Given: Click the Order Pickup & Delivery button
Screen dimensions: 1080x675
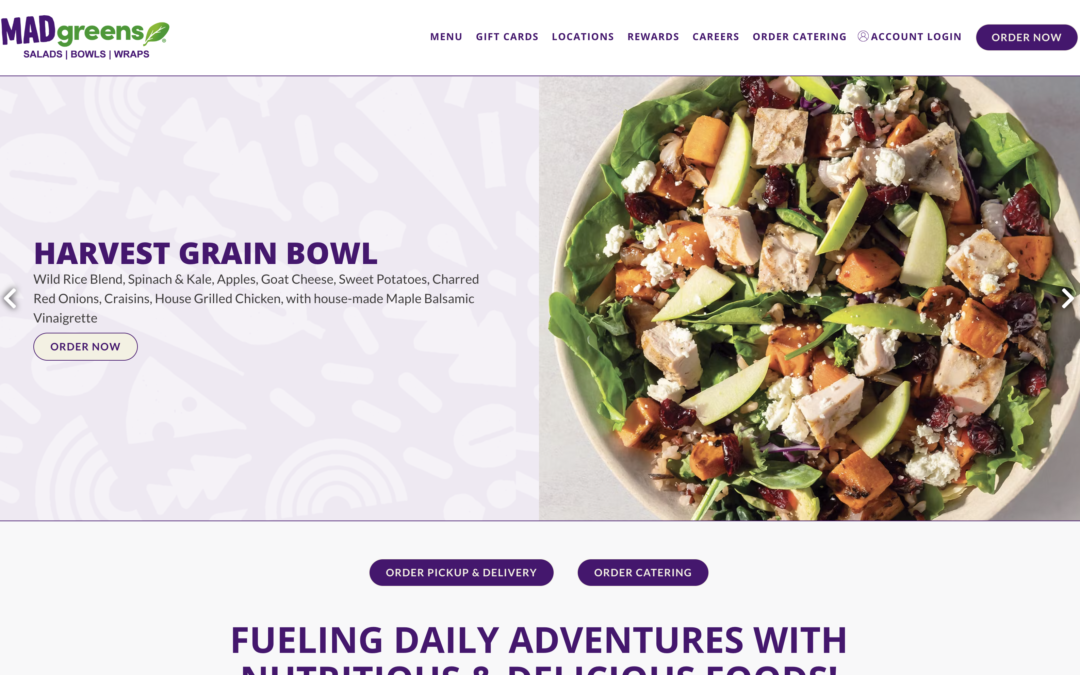Looking at the screenshot, I should [x=461, y=572].
